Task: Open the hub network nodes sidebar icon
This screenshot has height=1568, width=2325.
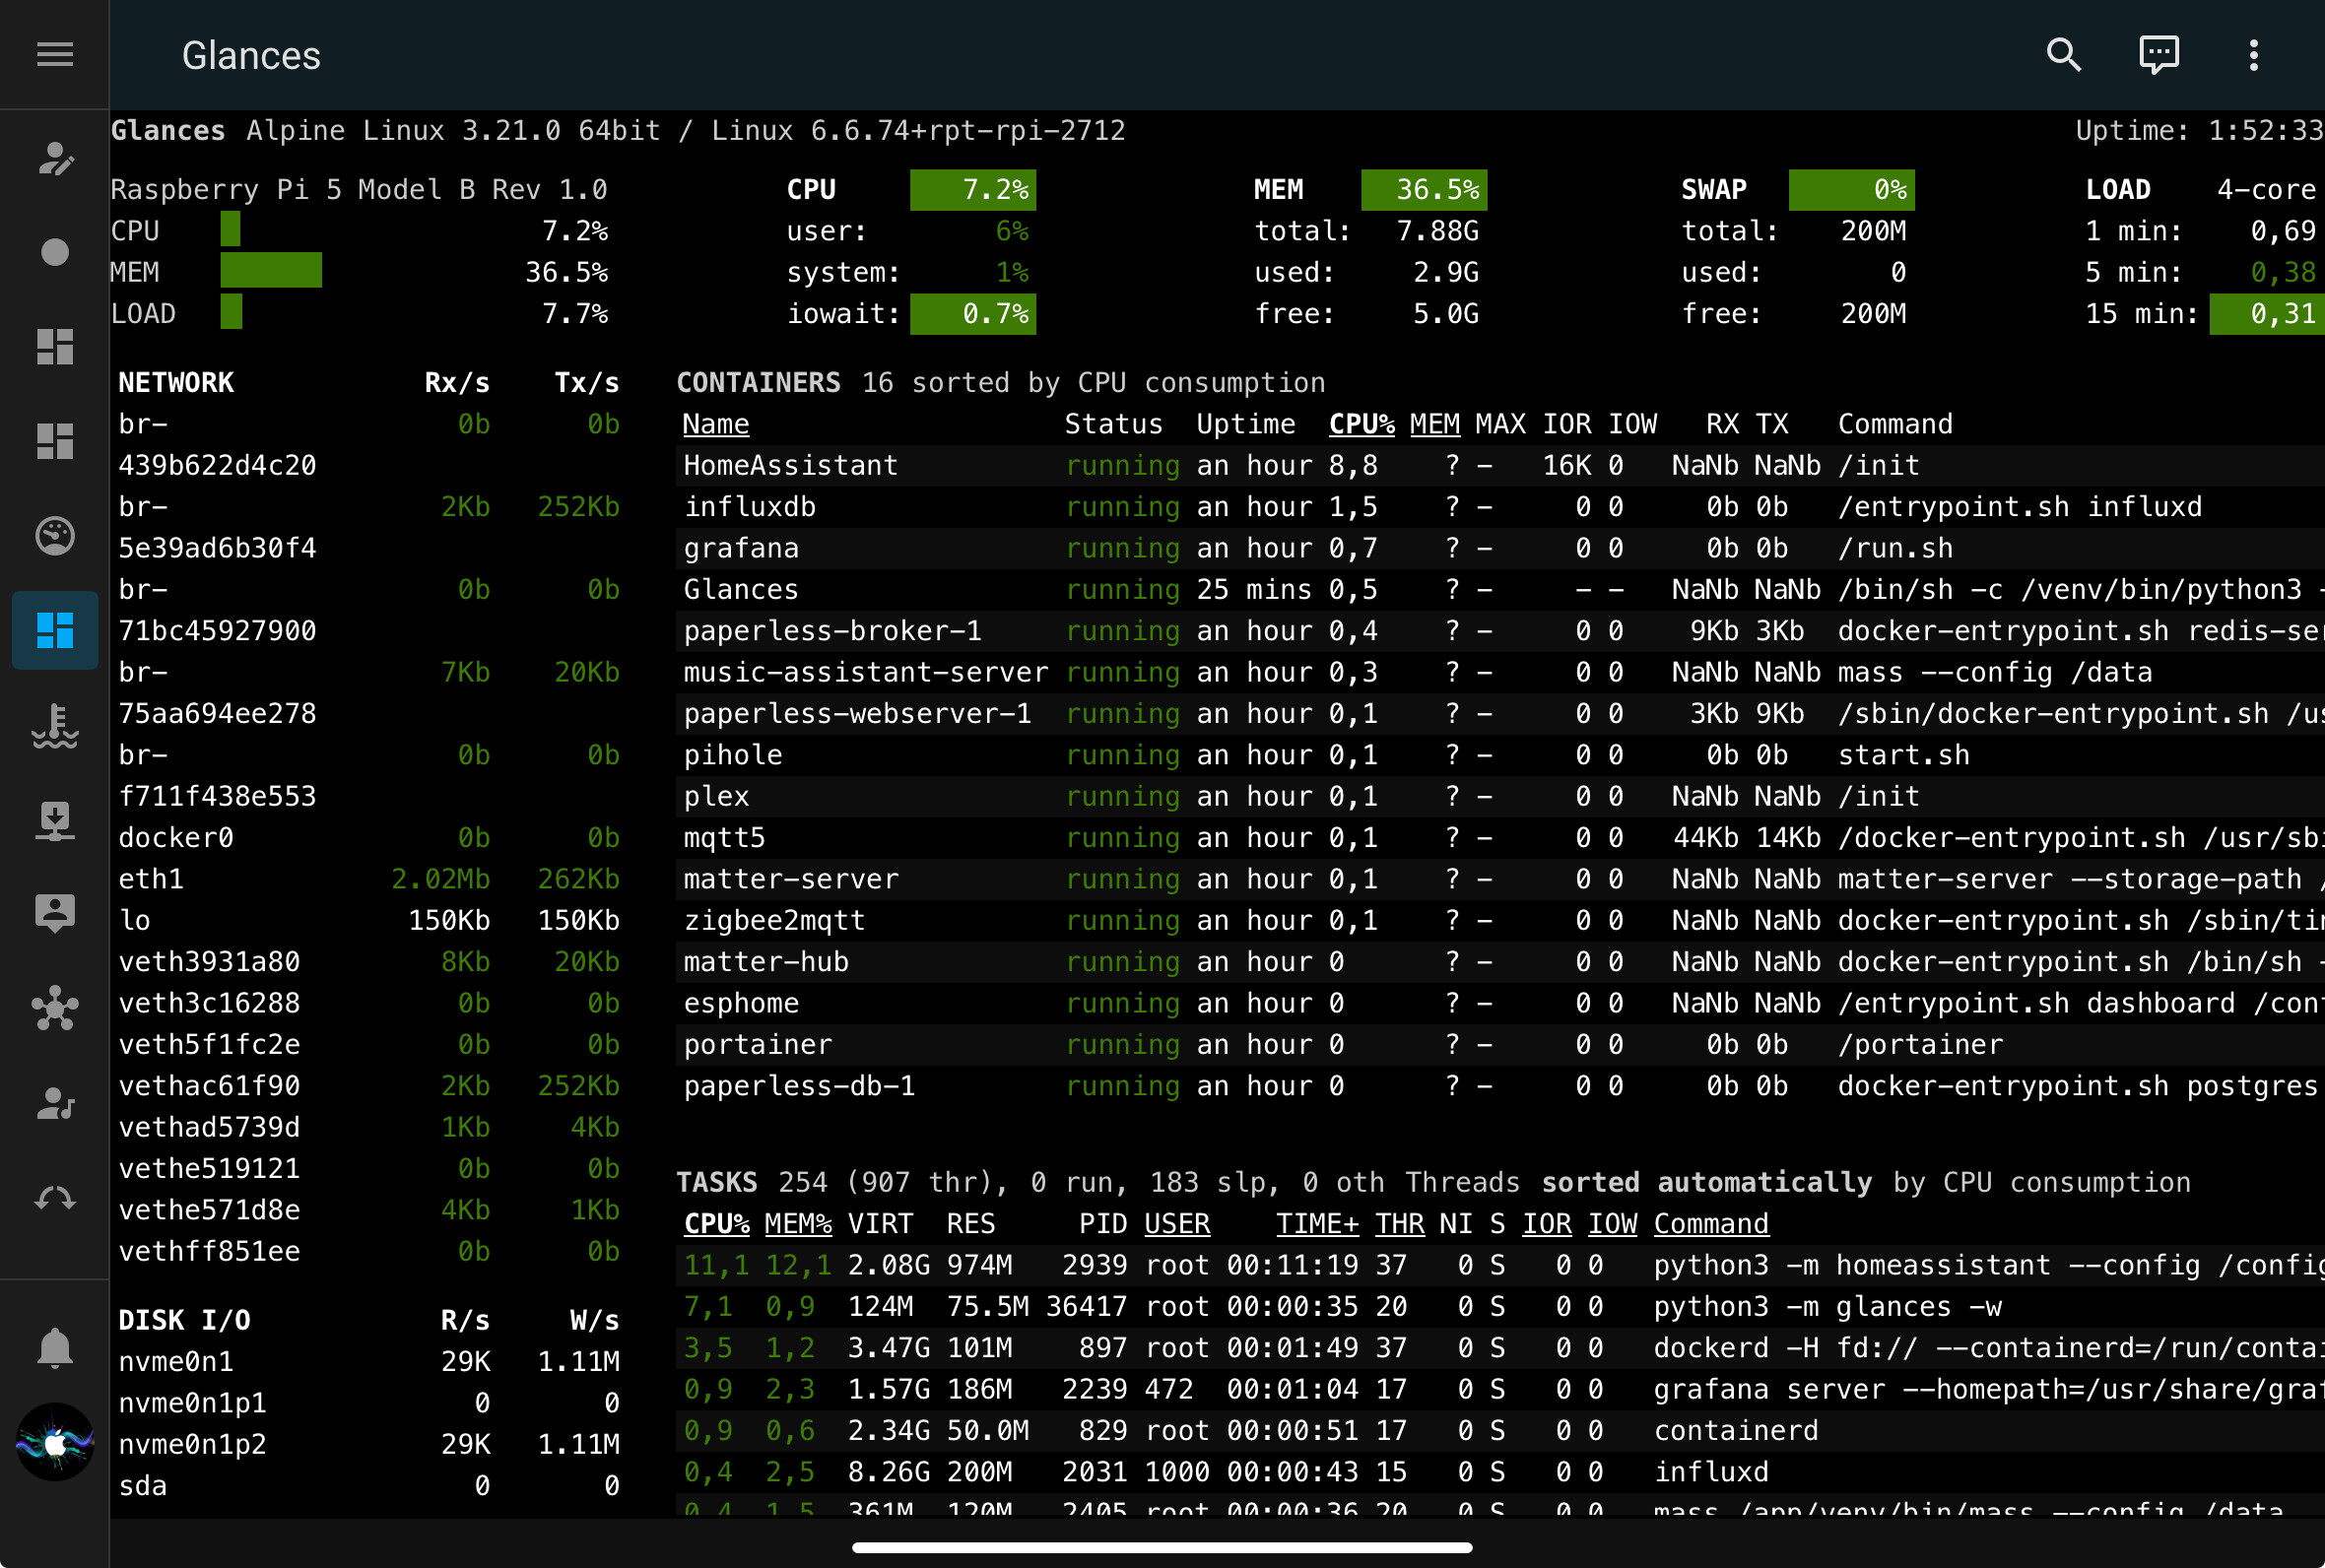Action: click(55, 1008)
